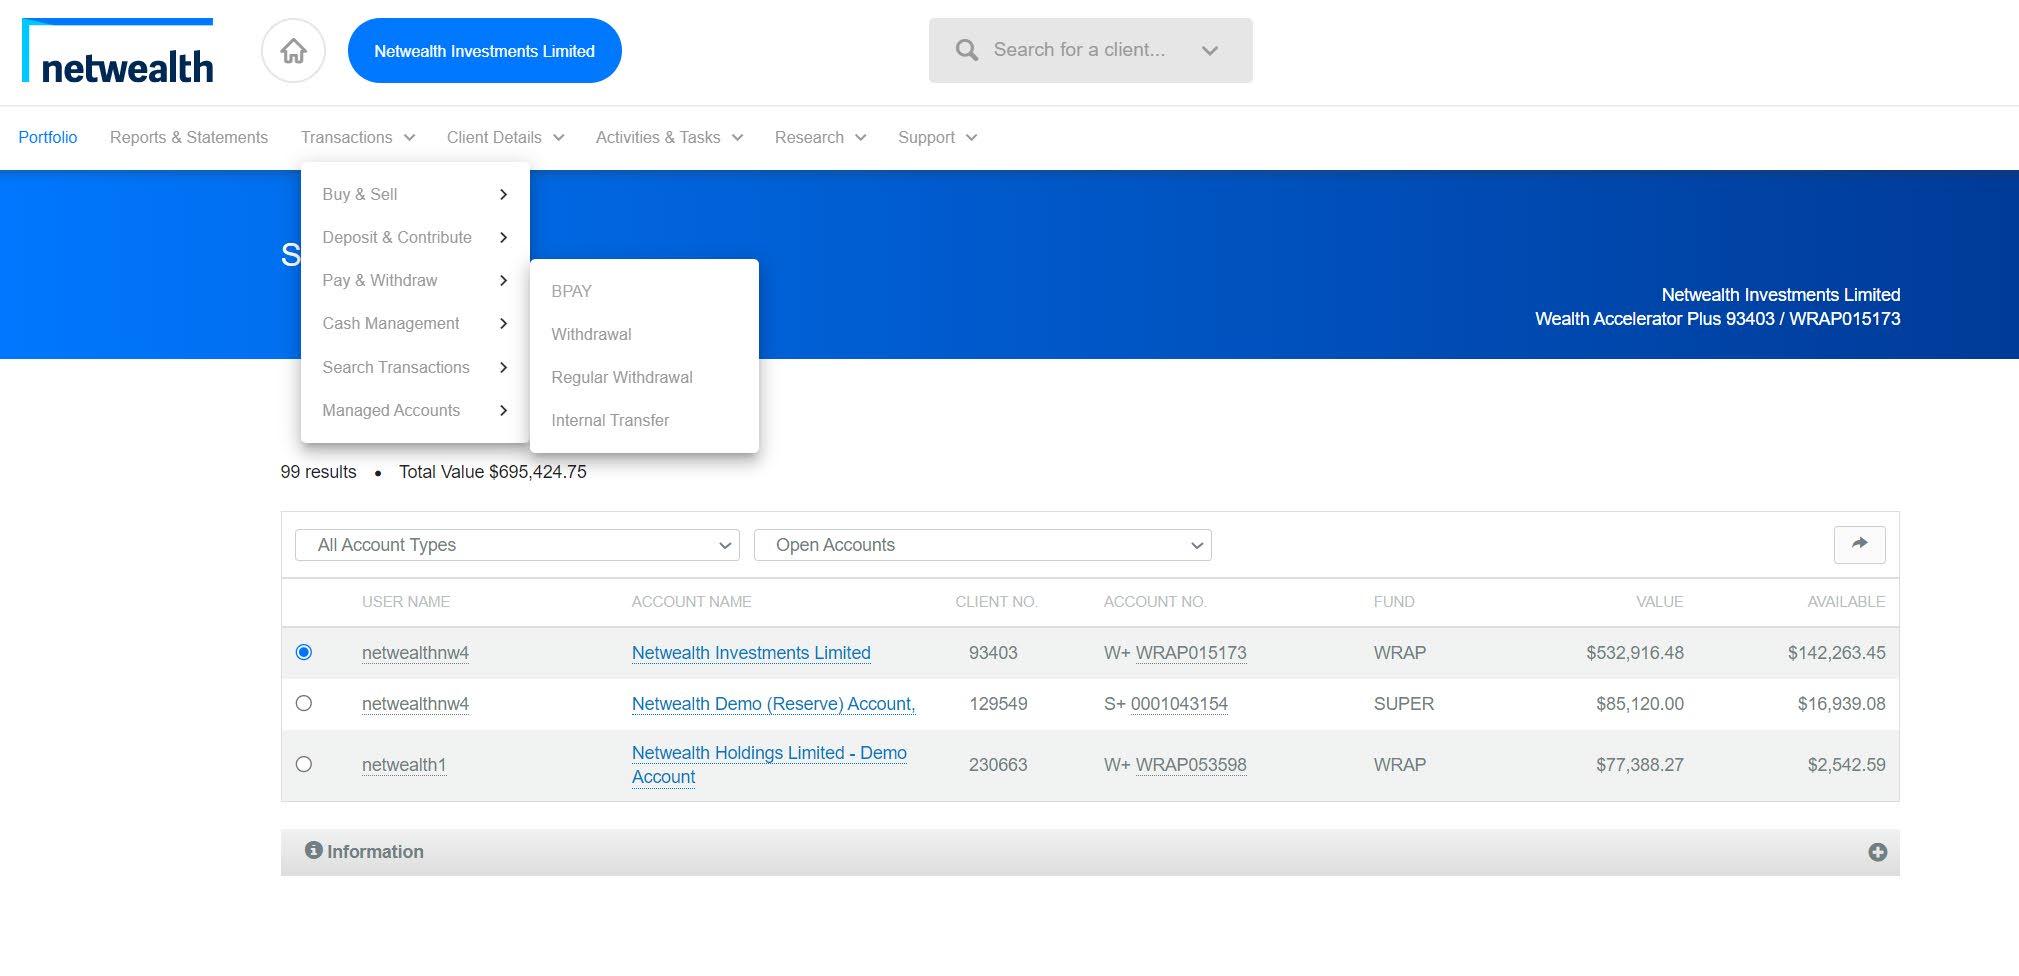
Task: Open the Support menu
Action: 937,137
